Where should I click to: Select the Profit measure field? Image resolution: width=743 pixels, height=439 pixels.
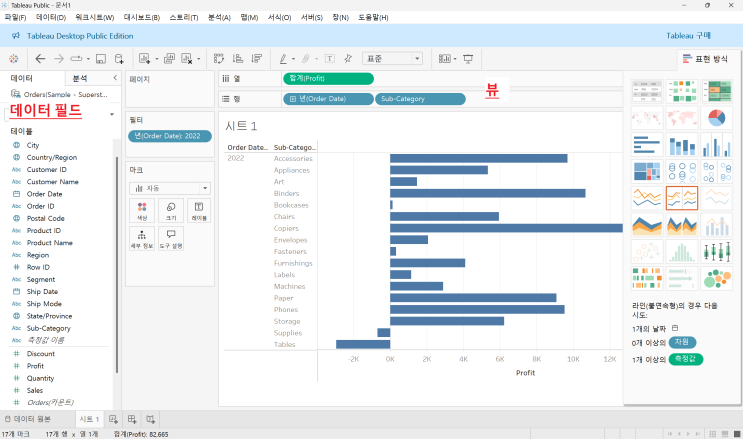(35, 366)
